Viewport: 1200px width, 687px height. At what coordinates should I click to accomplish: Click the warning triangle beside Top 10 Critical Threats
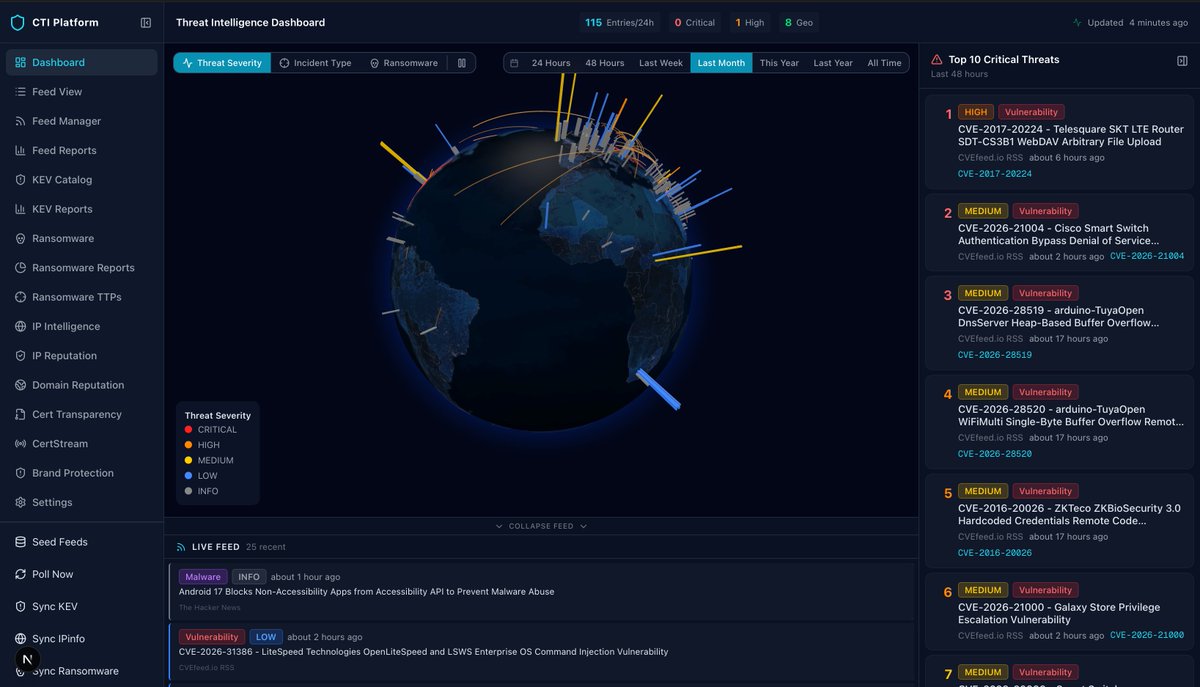[x=937, y=60]
